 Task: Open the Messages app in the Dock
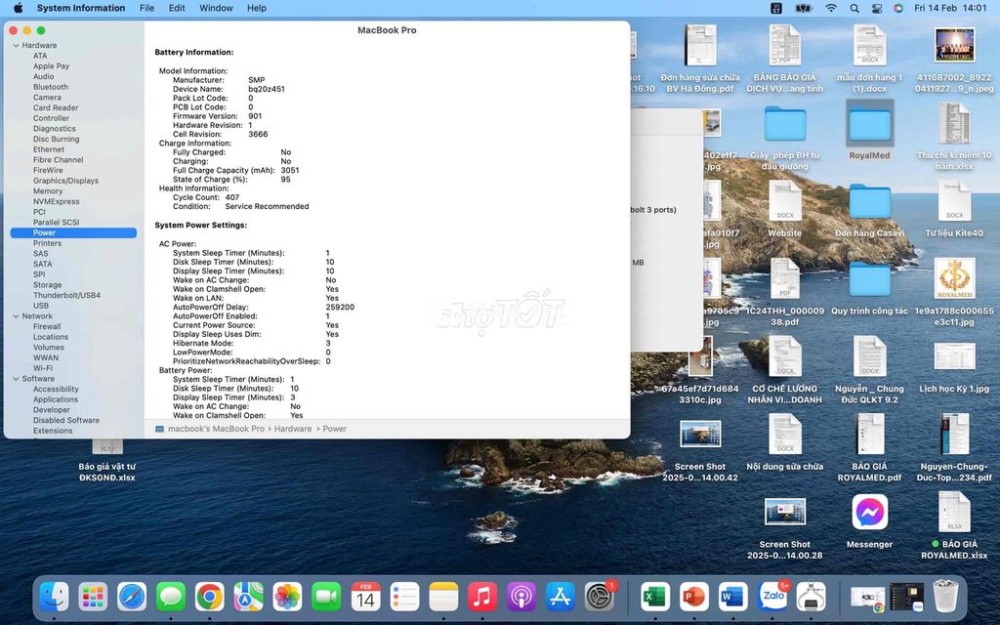point(171,598)
